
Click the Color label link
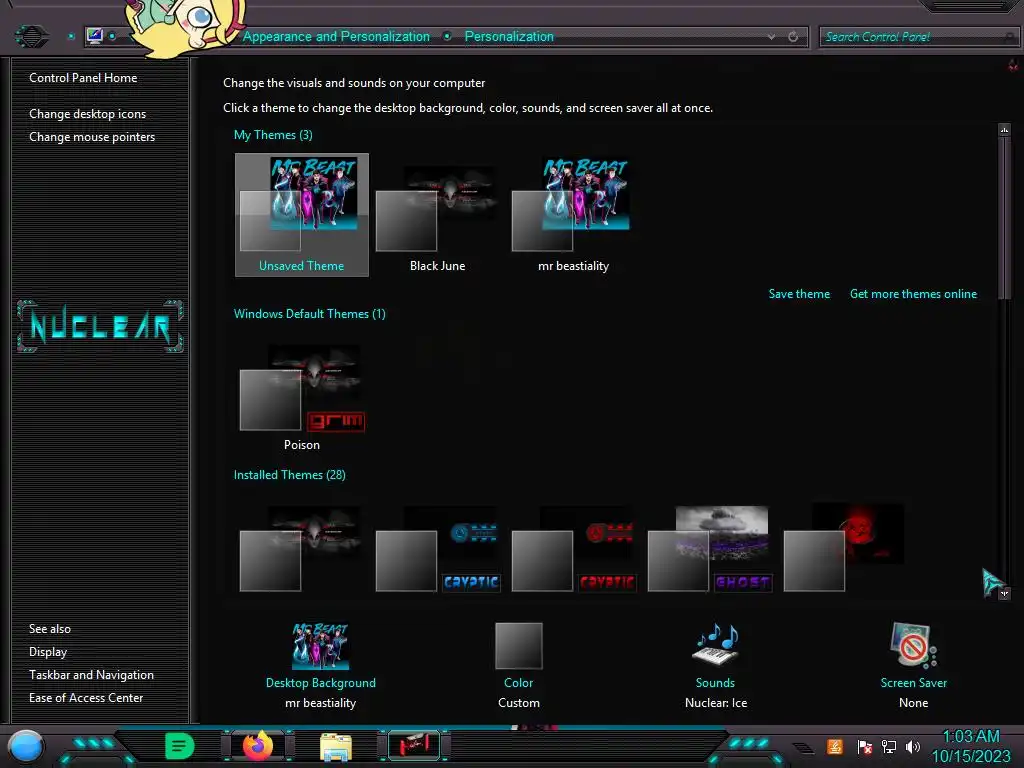(519, 682)
